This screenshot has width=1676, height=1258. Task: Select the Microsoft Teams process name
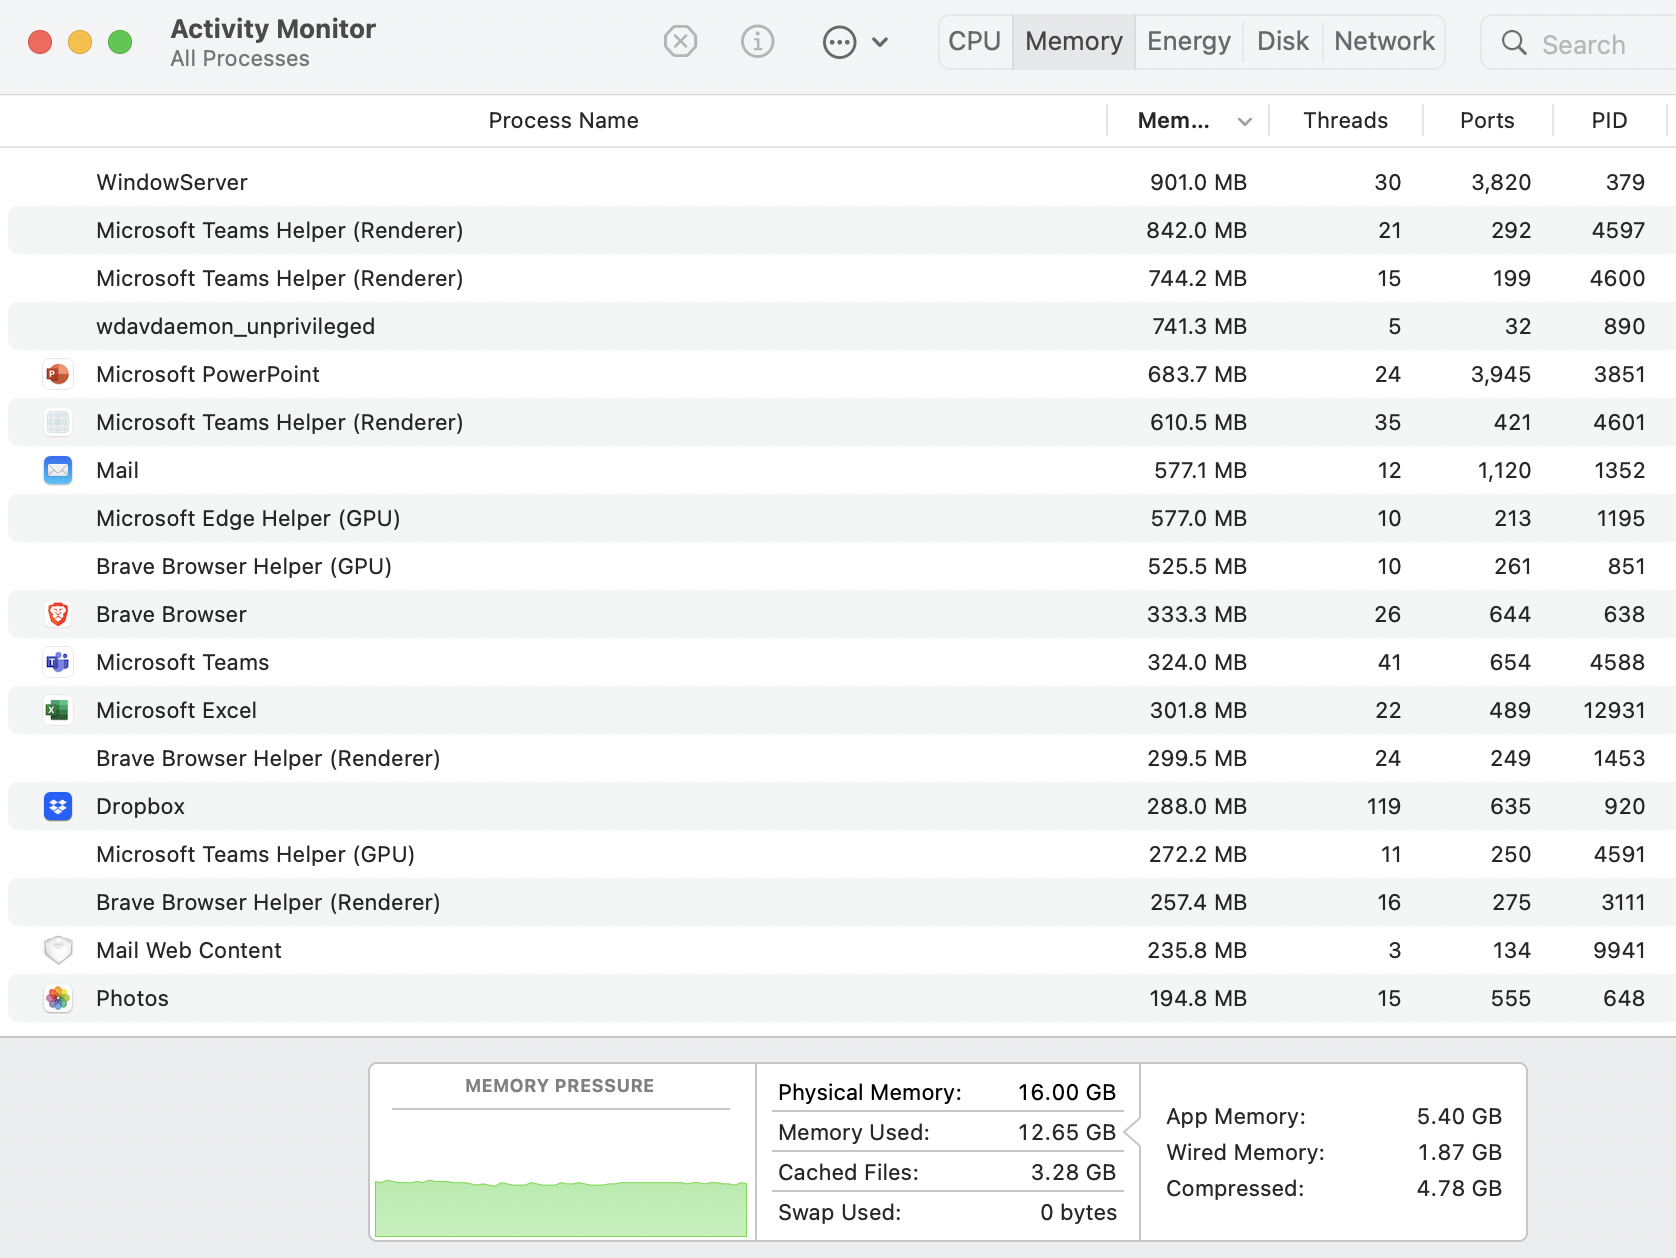pos(183,663)
